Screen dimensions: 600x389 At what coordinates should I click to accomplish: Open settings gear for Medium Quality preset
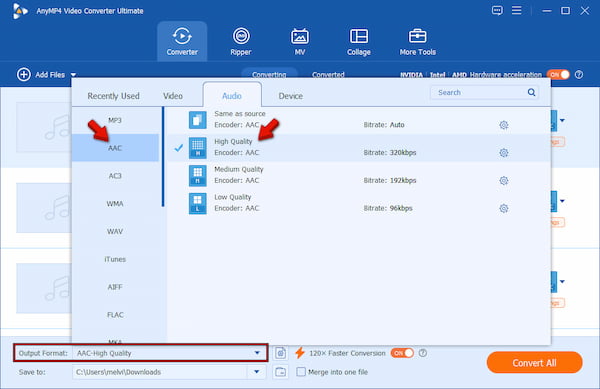[x=504, y=181]
